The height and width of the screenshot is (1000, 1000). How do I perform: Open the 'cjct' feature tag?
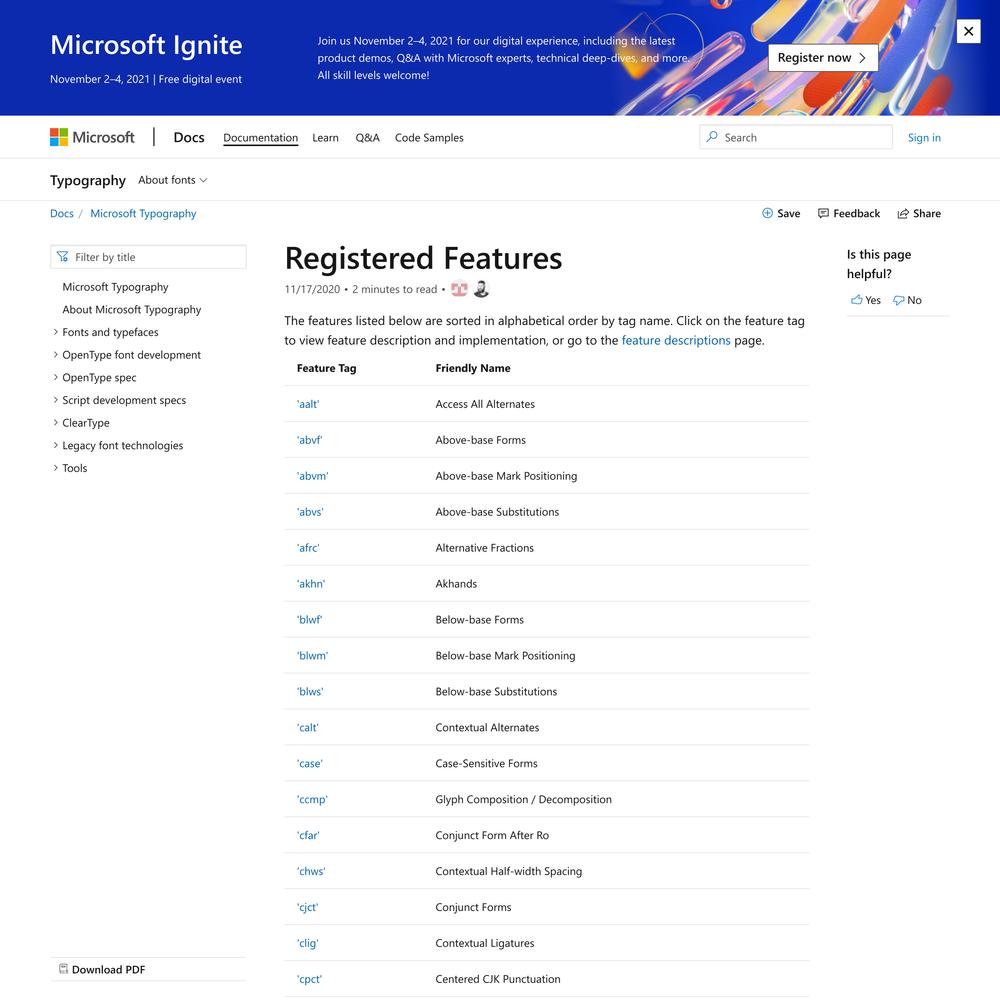pyautogui.click(x=307, y=907)
